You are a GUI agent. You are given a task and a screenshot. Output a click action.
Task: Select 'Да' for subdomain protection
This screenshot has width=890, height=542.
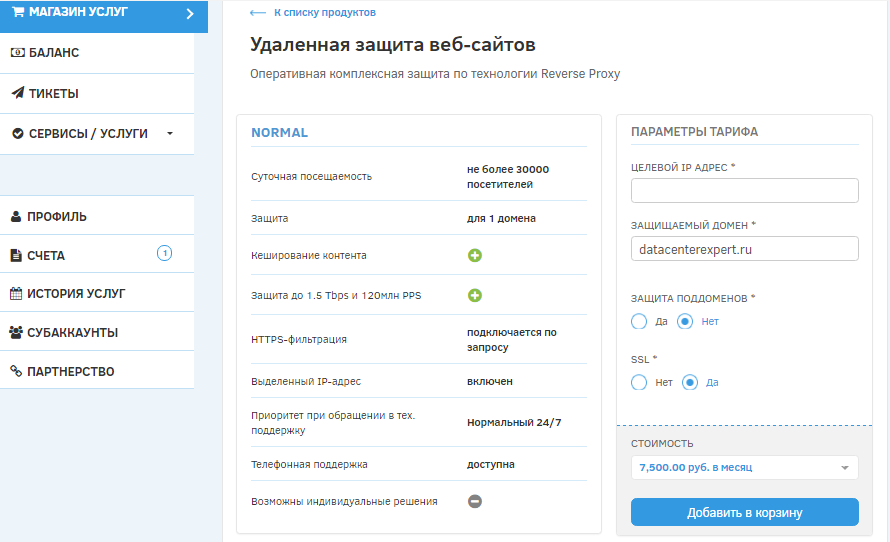click(640, 322)
